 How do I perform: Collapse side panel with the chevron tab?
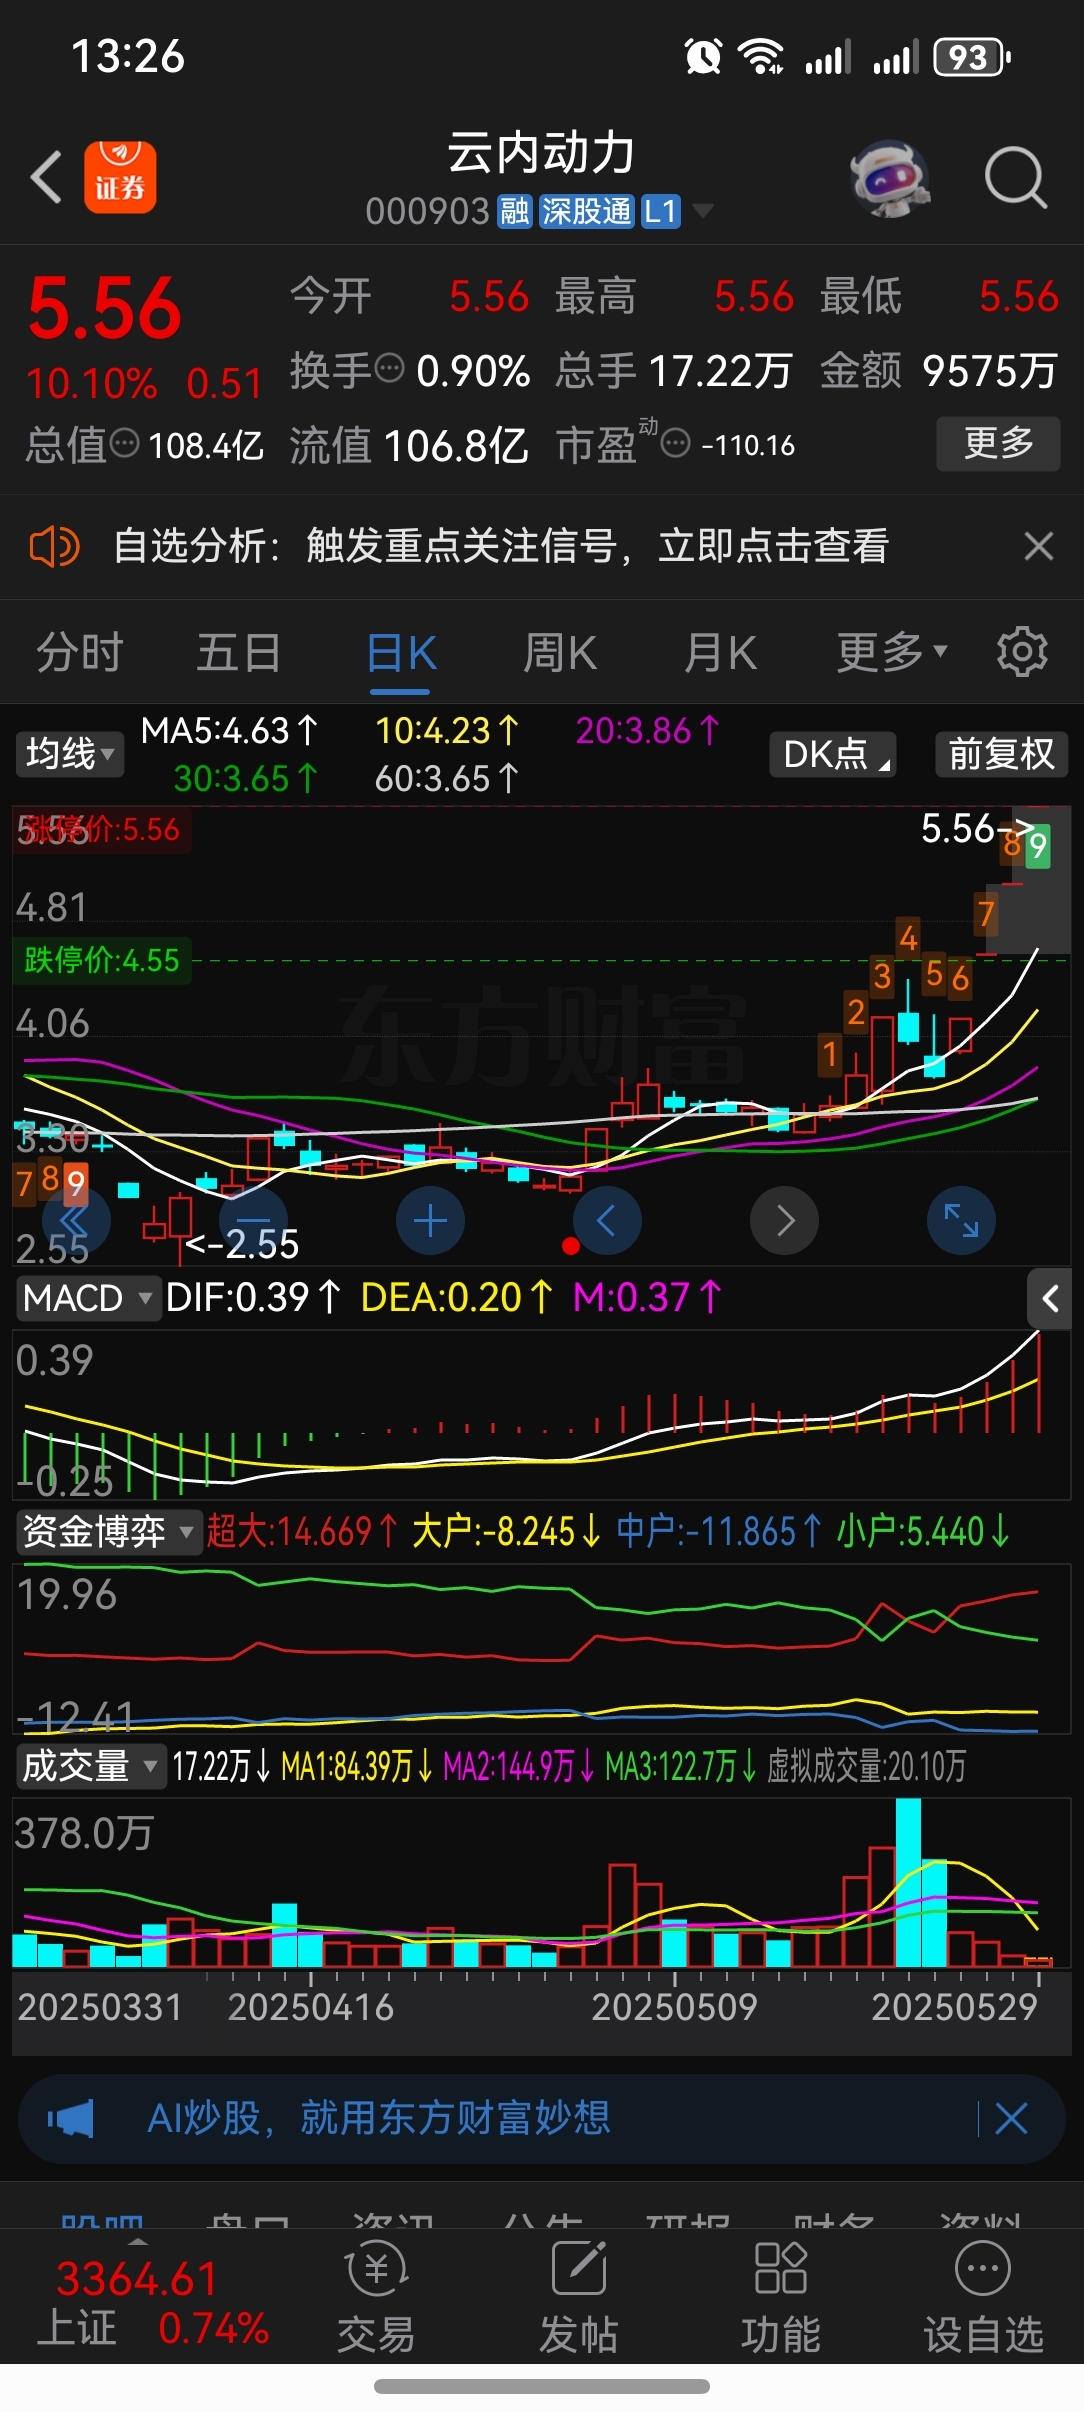[1050, 1299]
